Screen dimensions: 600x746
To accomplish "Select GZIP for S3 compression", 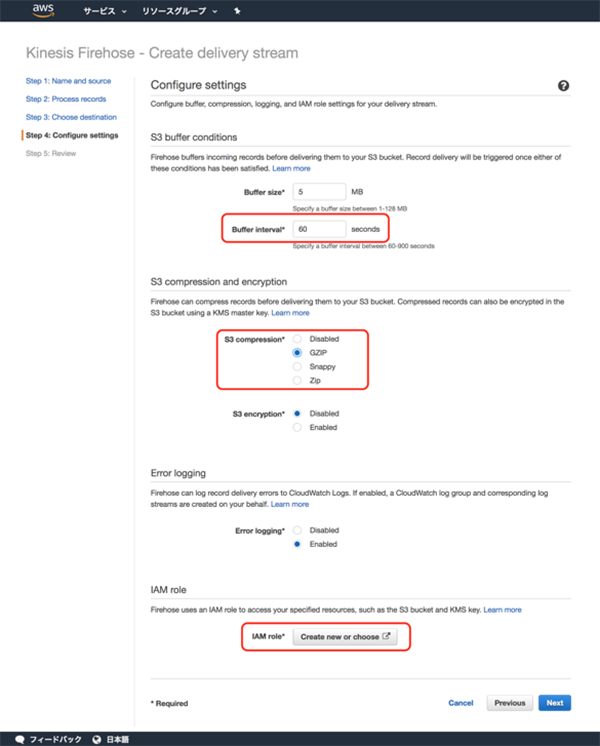I will coord(297,353).
